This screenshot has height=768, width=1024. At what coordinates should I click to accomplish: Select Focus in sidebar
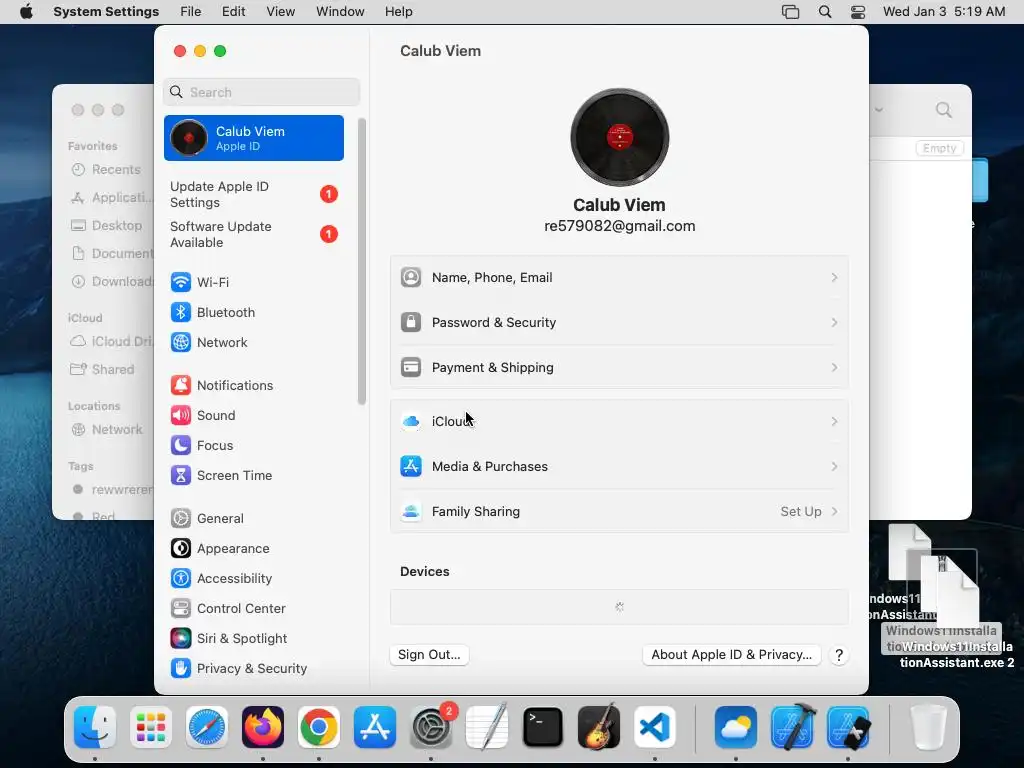pos(202,445)
